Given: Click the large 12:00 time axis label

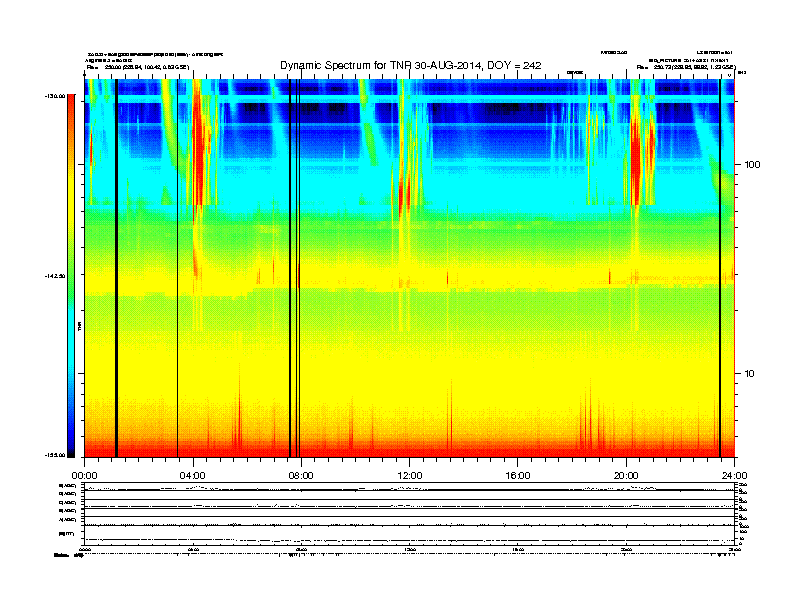Looking at the screenshot, I should coord(410,476).
